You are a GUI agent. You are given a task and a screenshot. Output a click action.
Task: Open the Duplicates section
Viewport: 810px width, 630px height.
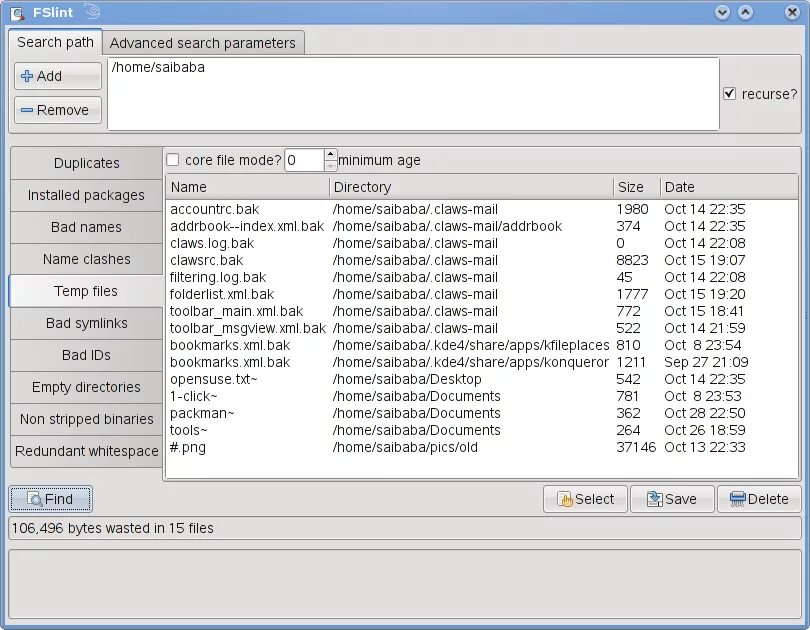click(86, 163)
